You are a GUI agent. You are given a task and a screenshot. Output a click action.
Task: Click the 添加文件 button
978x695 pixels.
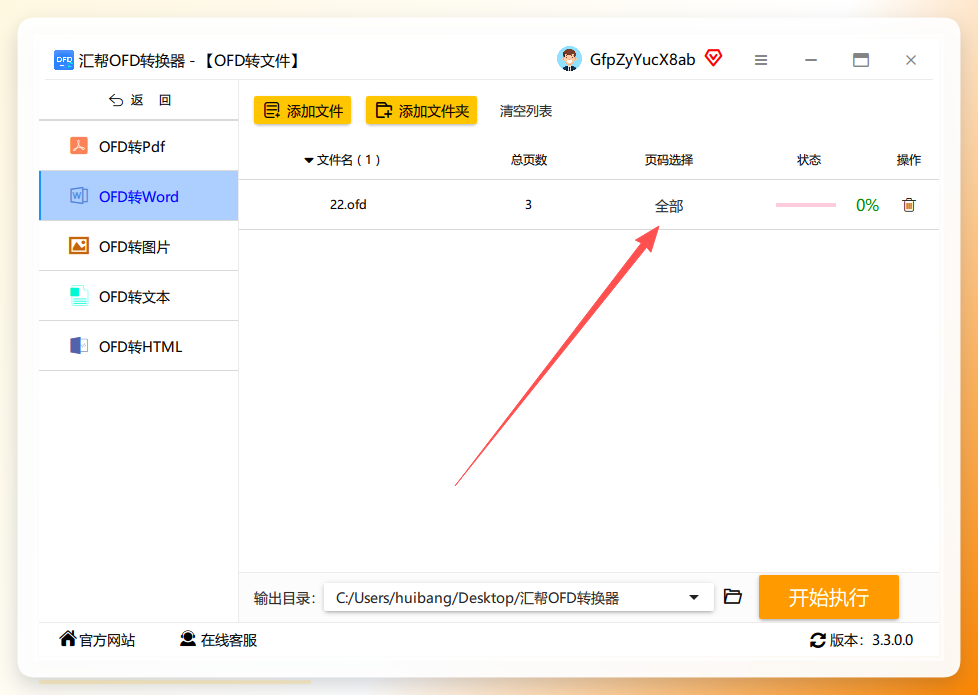point(303,111)
